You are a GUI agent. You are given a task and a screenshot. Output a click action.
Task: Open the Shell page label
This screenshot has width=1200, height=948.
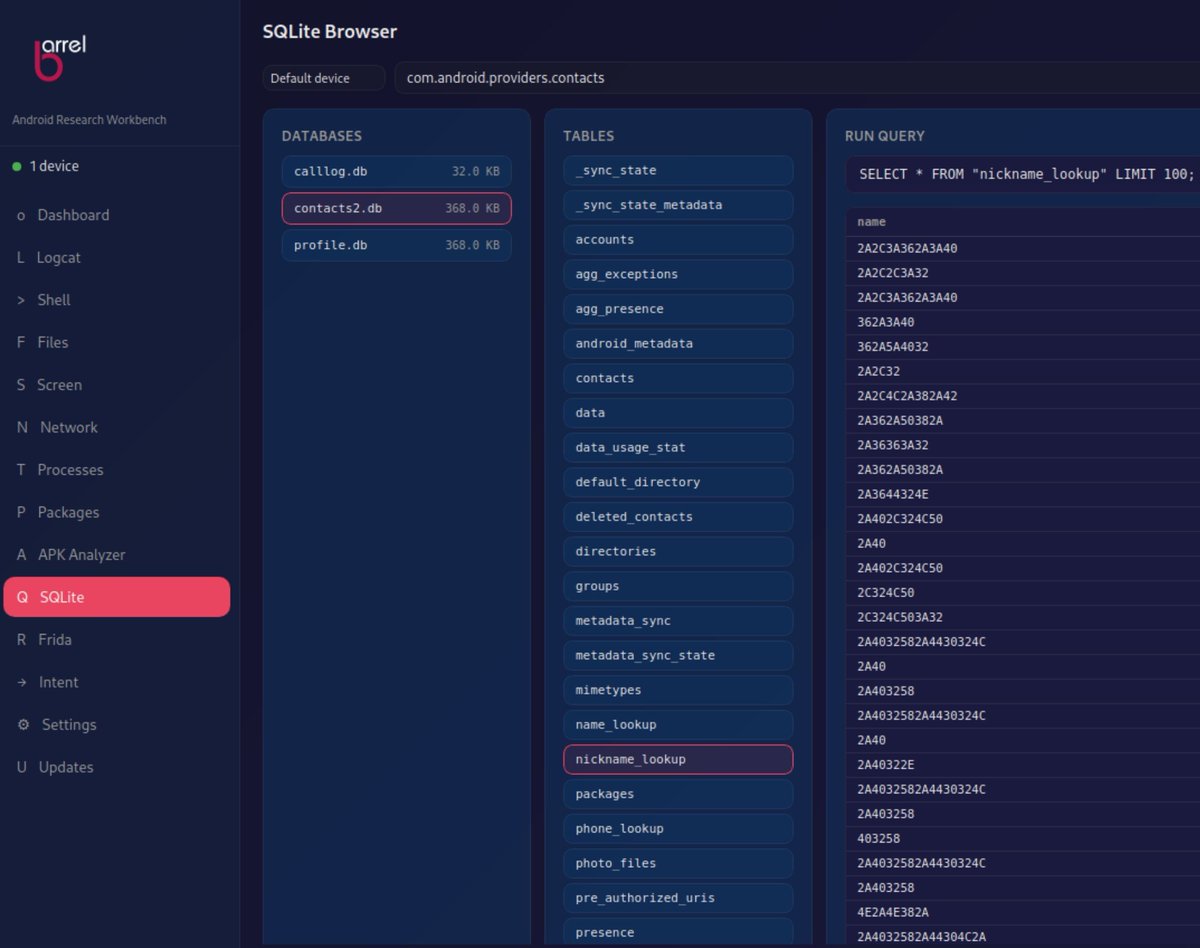coord(54,300)
